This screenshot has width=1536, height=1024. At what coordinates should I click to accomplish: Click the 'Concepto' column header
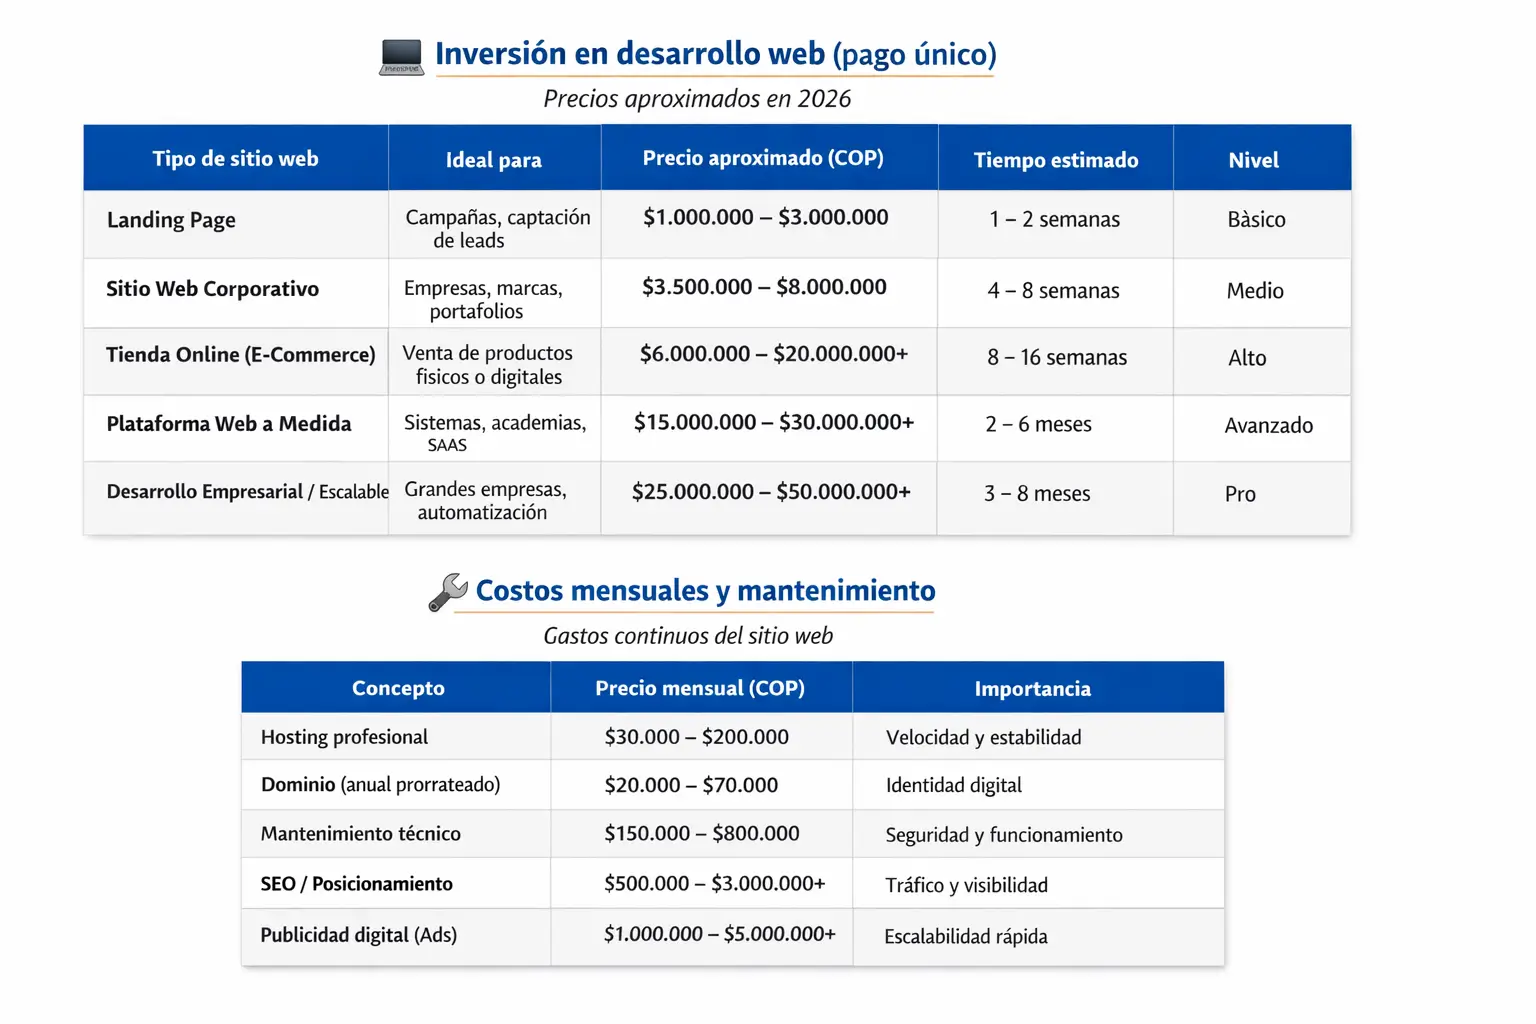click(x=398, y=687)
